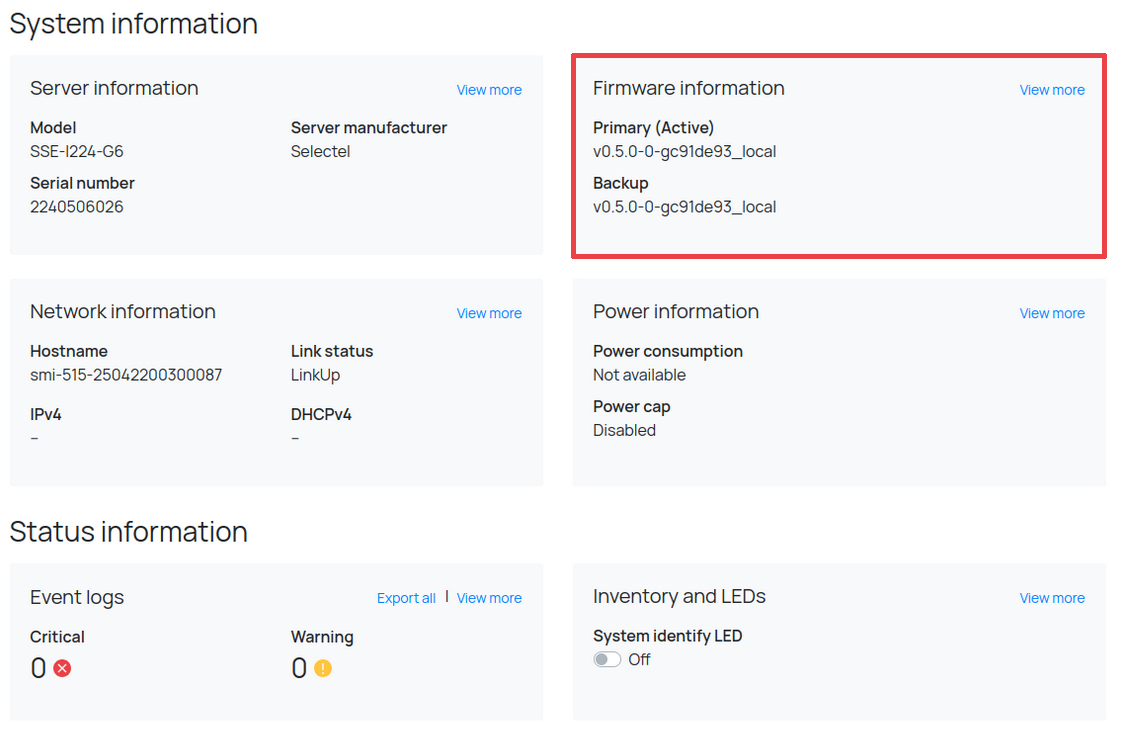1137x748 pixels.
Task: Toggle the System identify LED switch
Action: (x=607, y=660)
